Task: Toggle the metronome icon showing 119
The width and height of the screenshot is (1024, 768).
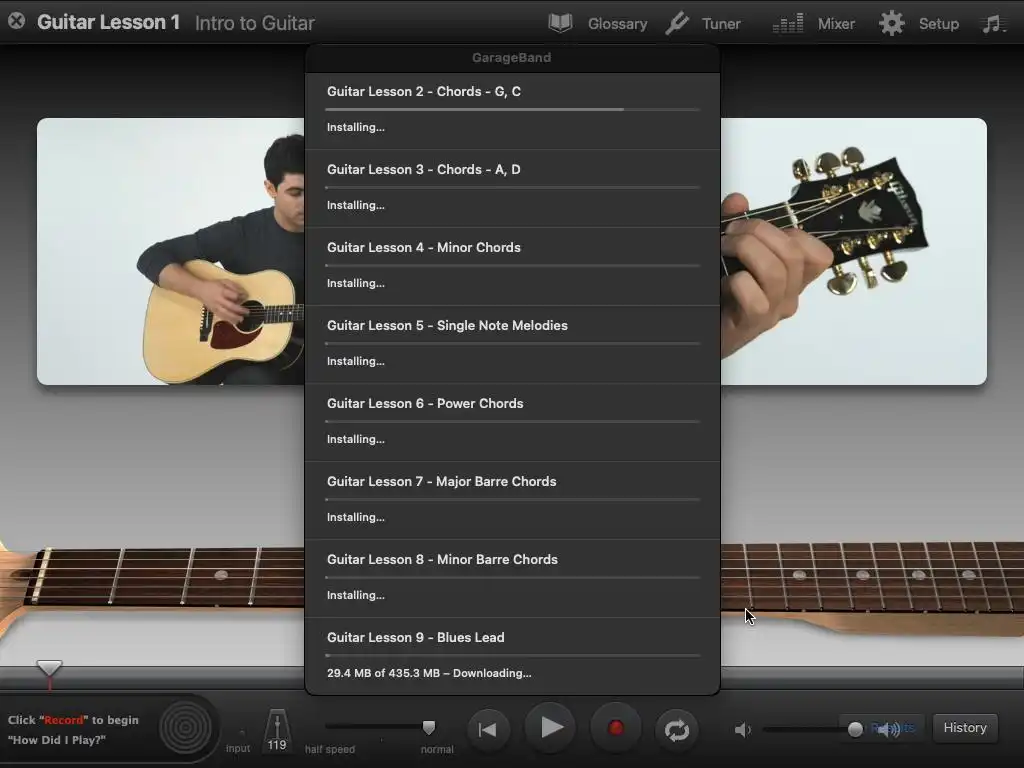Action: (277, 731)
